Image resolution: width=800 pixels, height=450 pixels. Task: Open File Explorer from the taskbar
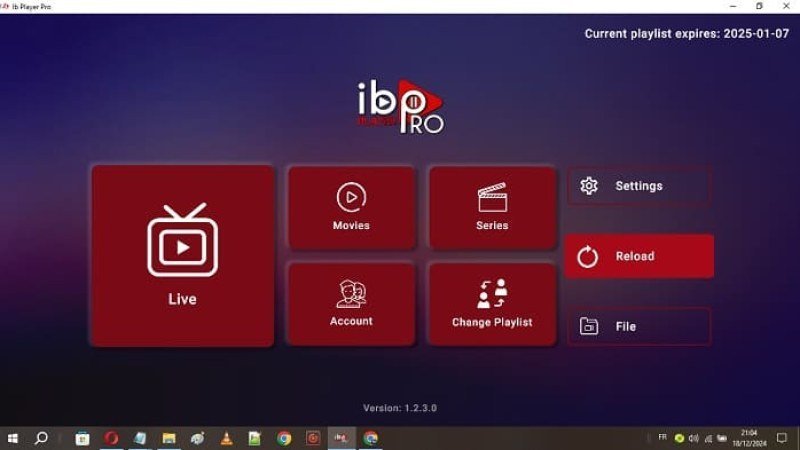click(x=169, y=438)
